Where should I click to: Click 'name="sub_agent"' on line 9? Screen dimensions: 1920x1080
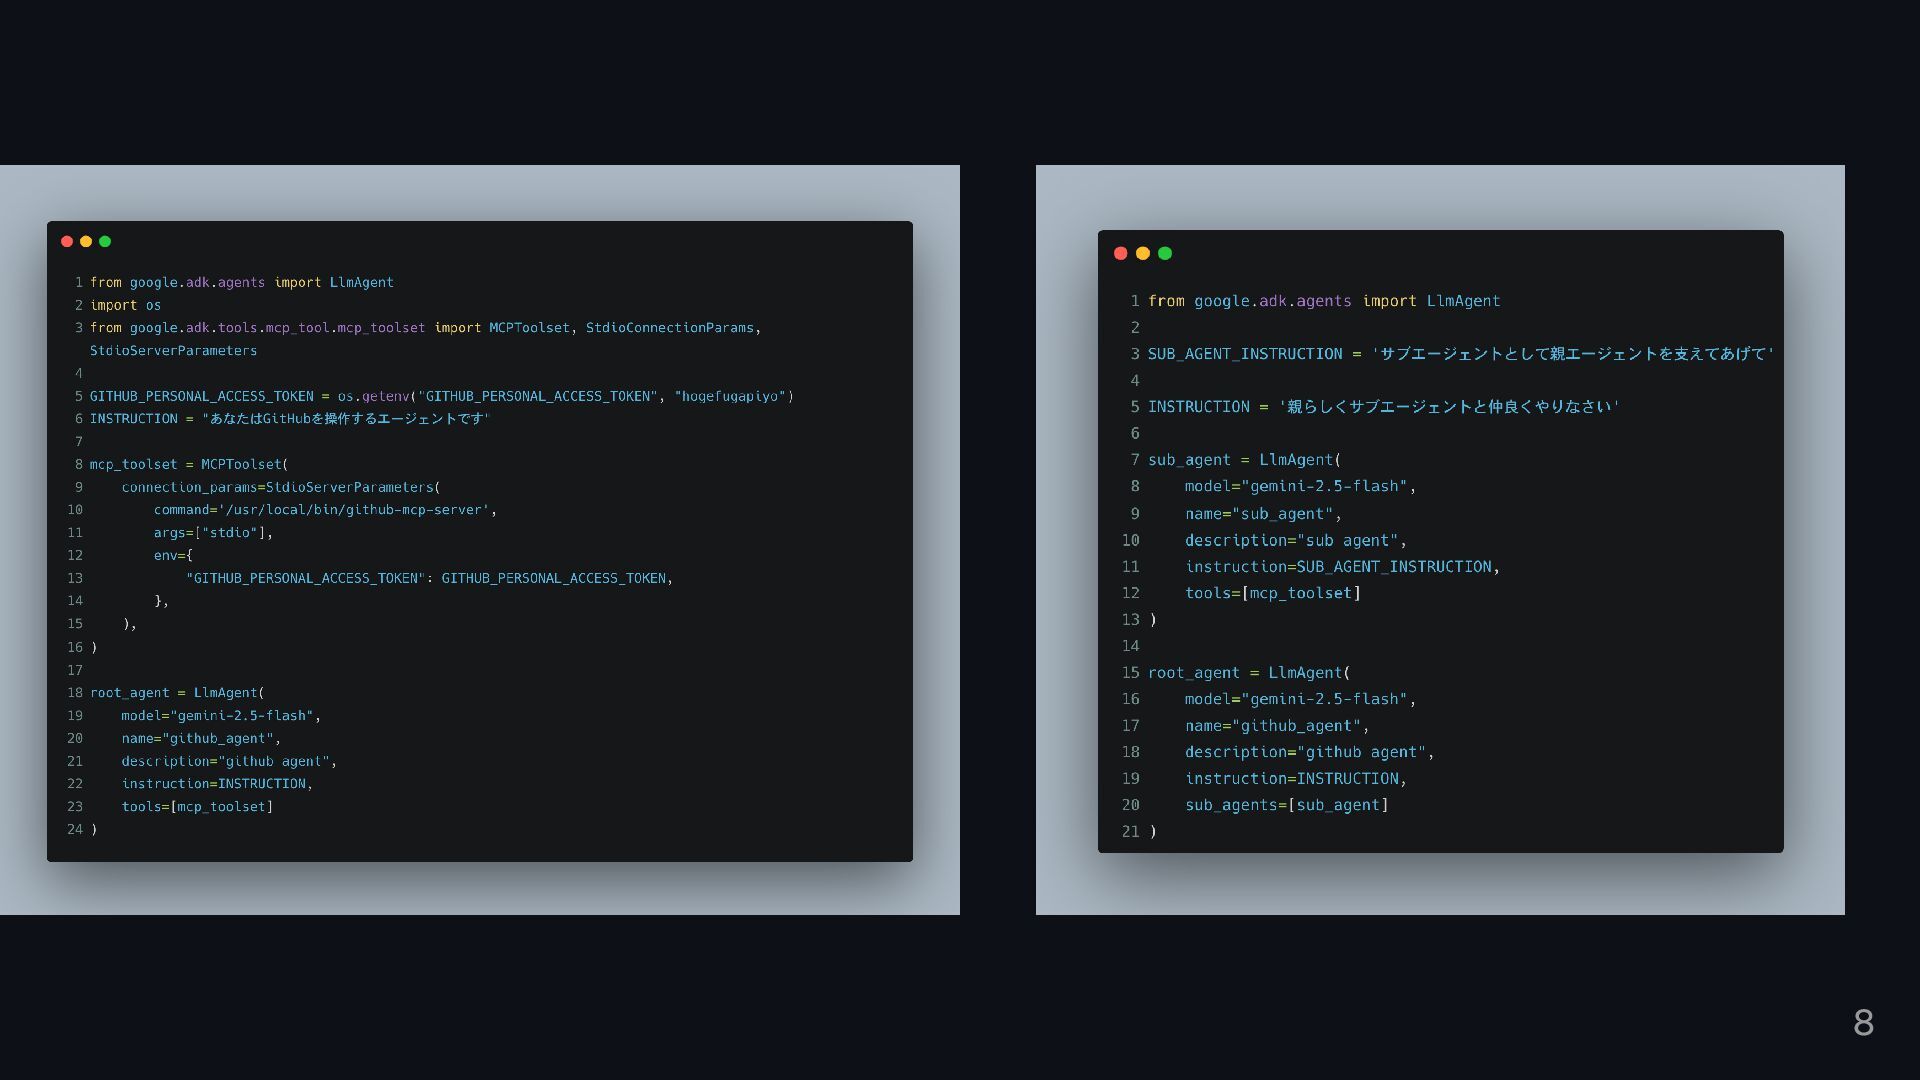pyautogui.click(x=1262, y=514)
